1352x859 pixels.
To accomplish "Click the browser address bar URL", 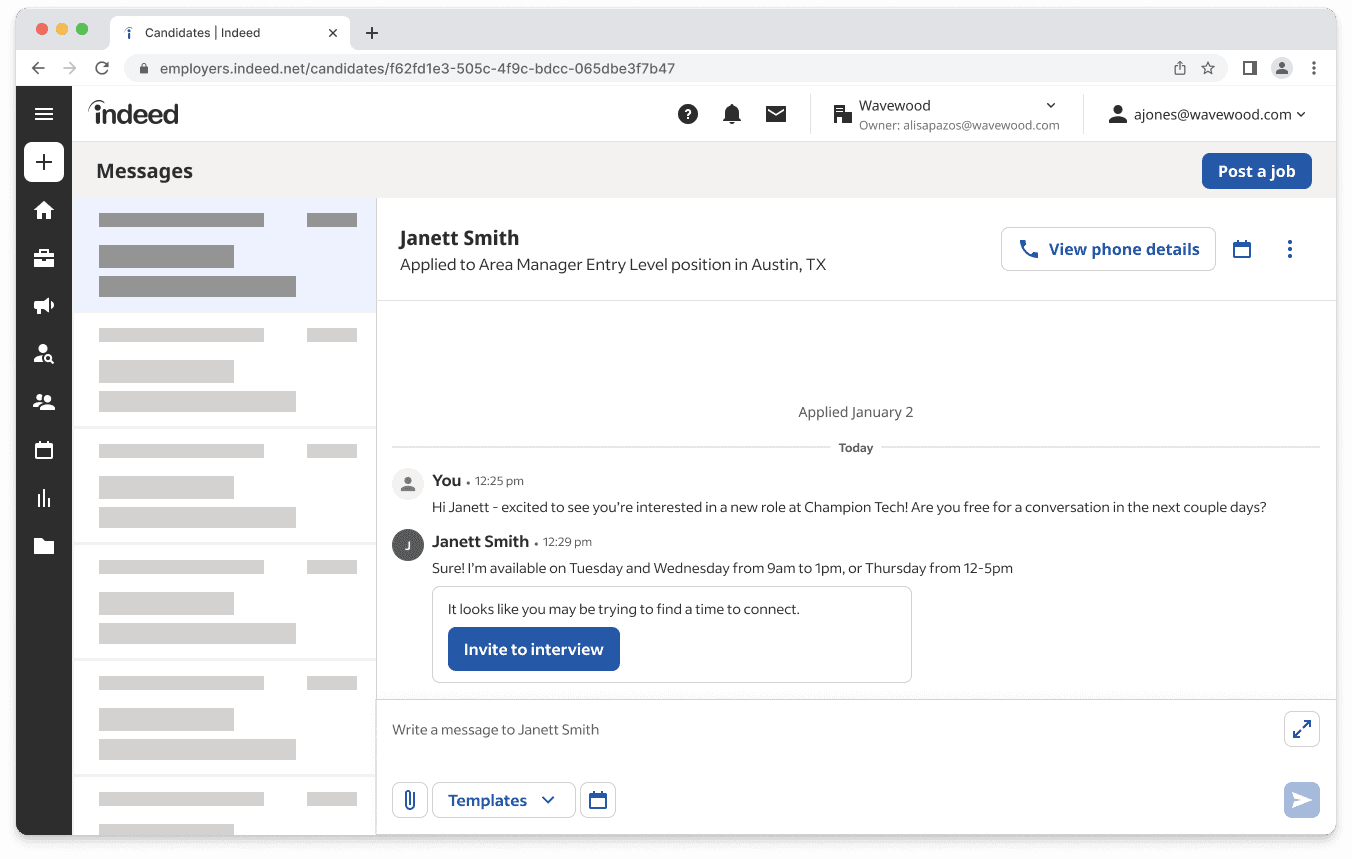I will [x=417, y=69].
